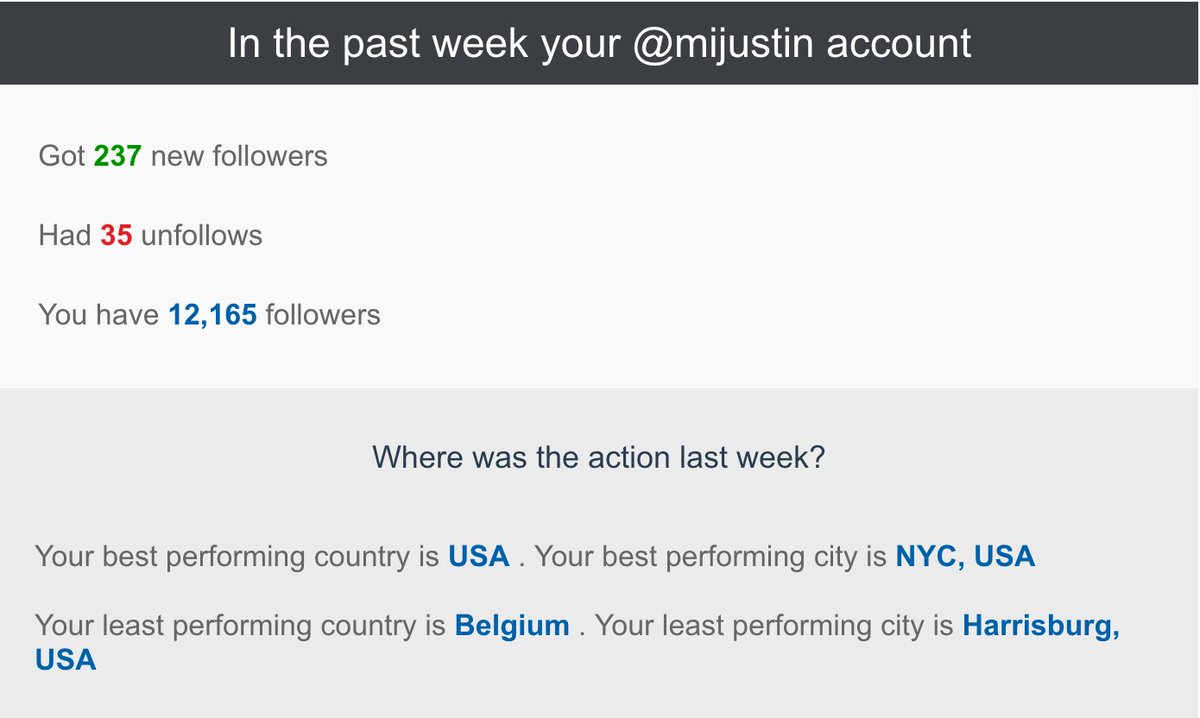Click the word 'unfollows' after 35

click(x=201, y=236)
